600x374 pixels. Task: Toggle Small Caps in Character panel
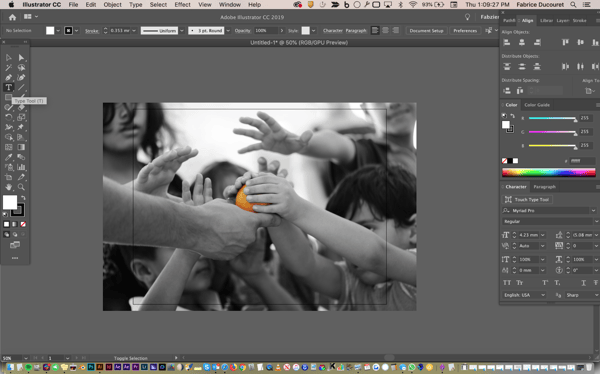click(x=520, y=283)
